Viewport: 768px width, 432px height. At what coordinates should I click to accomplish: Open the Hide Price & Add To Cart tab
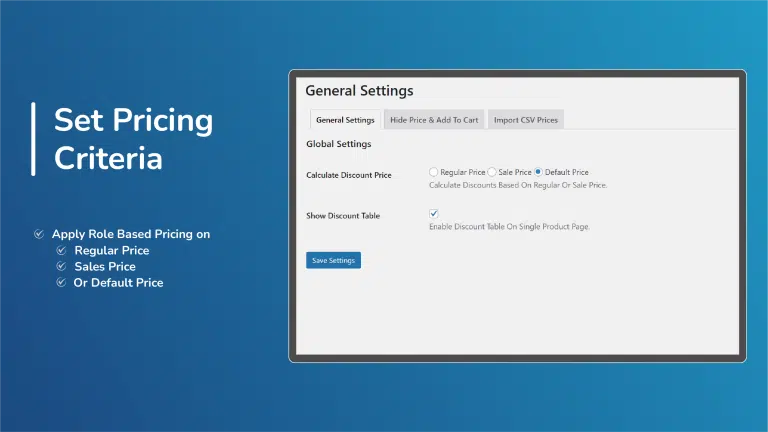(x=434, y=120)
